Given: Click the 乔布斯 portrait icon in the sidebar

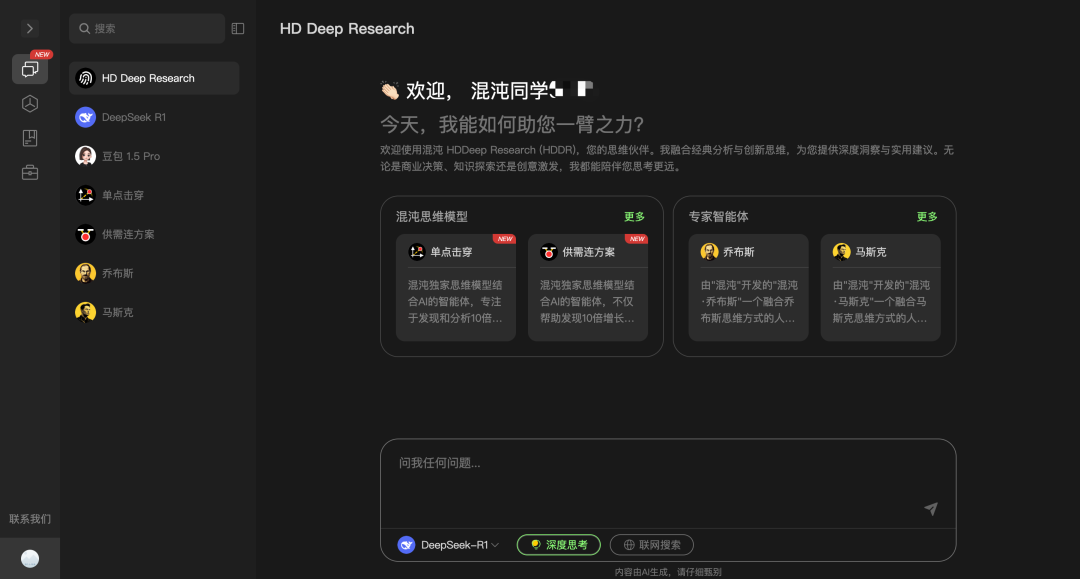Looking at the screenshot, I should [x=85, y=273].
